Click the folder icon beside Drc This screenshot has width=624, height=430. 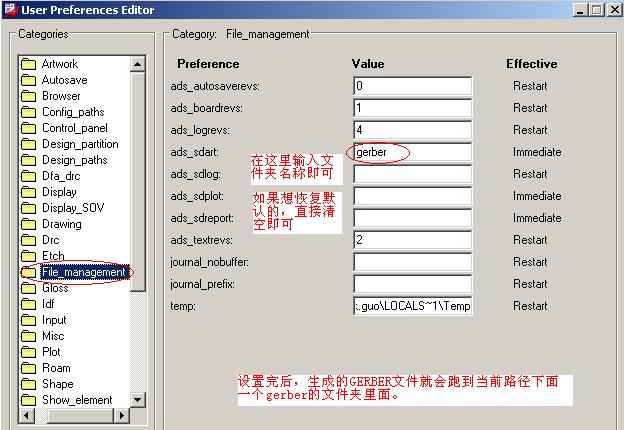[x=28, y=240]
